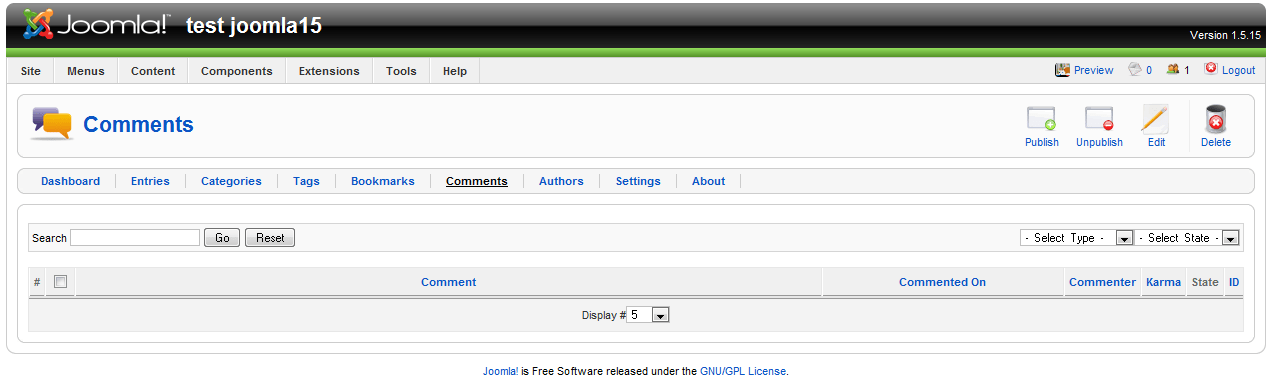The width and height of the screenshot is (1272, 385).
Task: Open the Help menu
Action: pos(455,71)
